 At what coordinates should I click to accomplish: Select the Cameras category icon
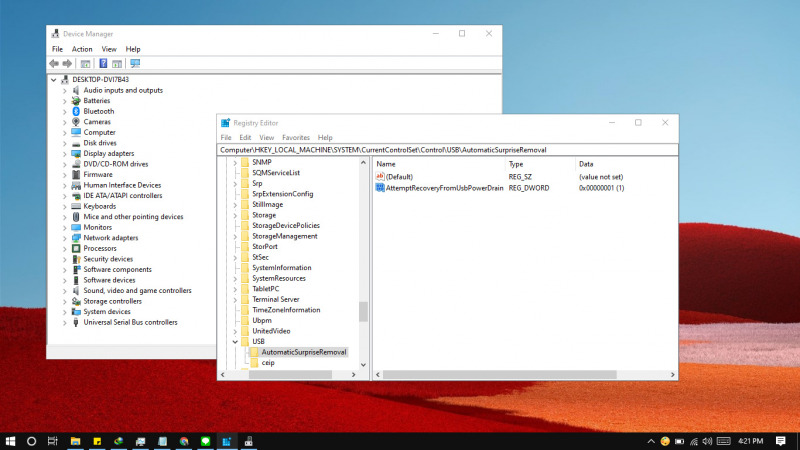pos(76,121)
